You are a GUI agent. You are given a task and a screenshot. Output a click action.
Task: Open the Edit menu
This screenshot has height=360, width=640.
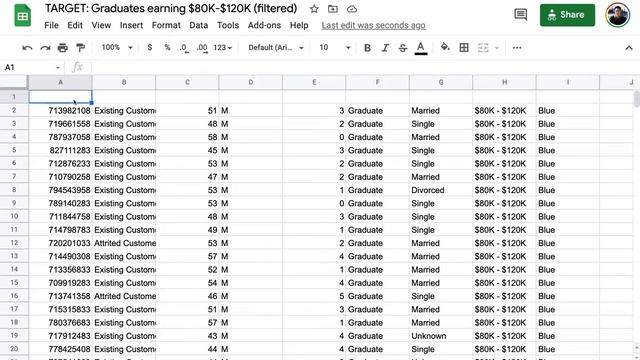point(75,25)
